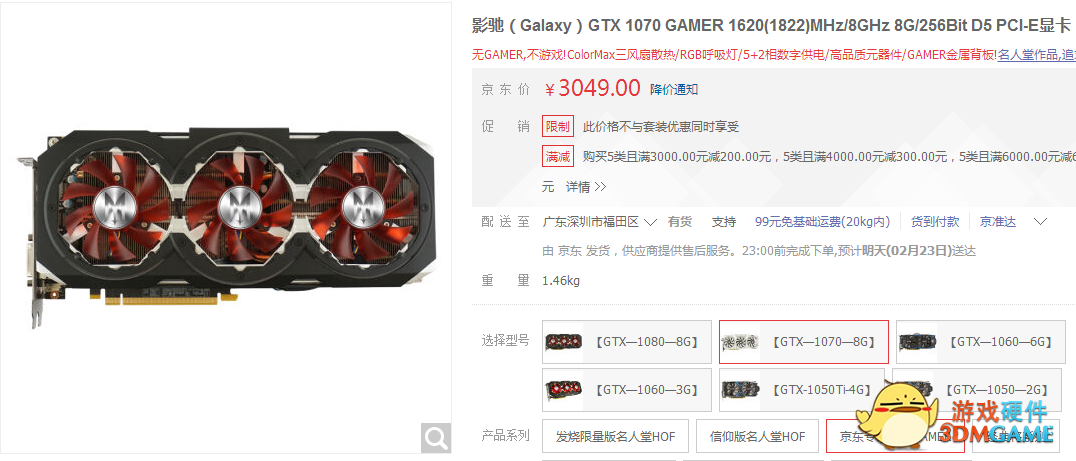Viewport: 1076px width, 461px height.
Task: Click the GTX-1060-6G card thumbnail image
Action: 917,341
